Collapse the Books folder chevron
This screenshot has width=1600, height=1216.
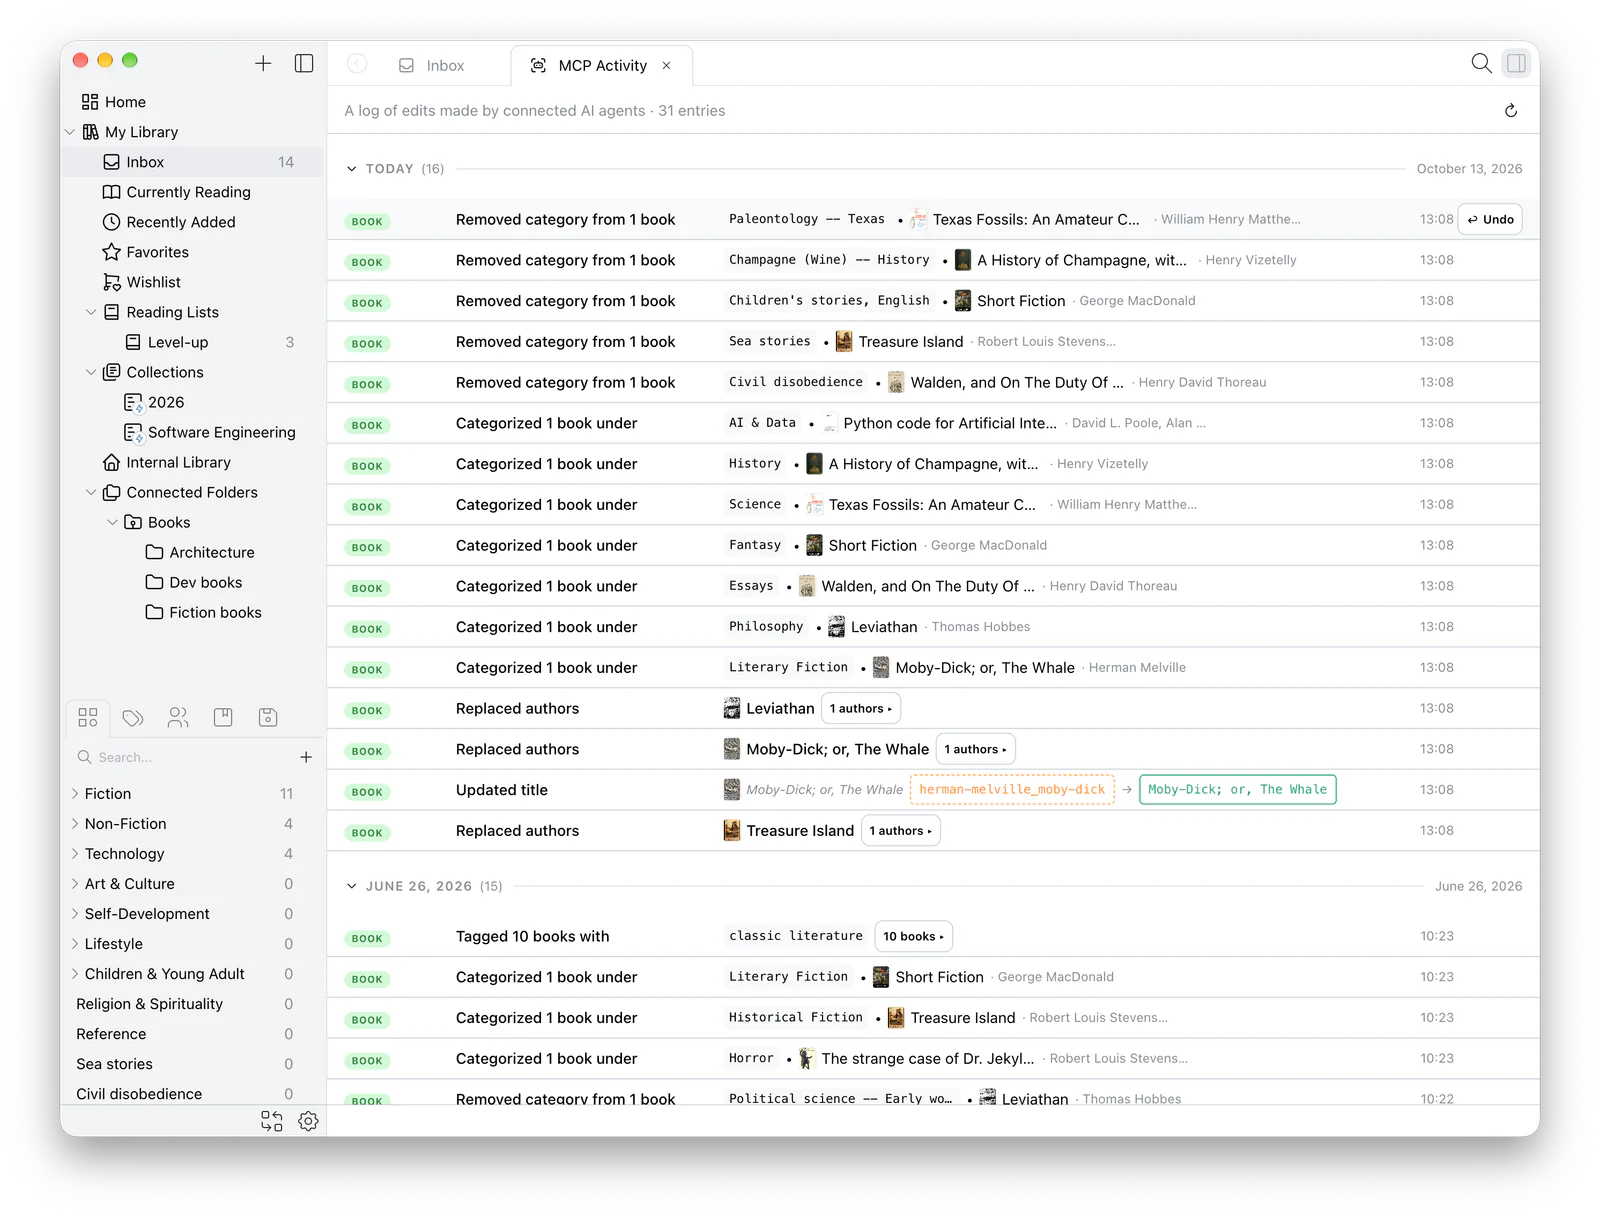113,522
